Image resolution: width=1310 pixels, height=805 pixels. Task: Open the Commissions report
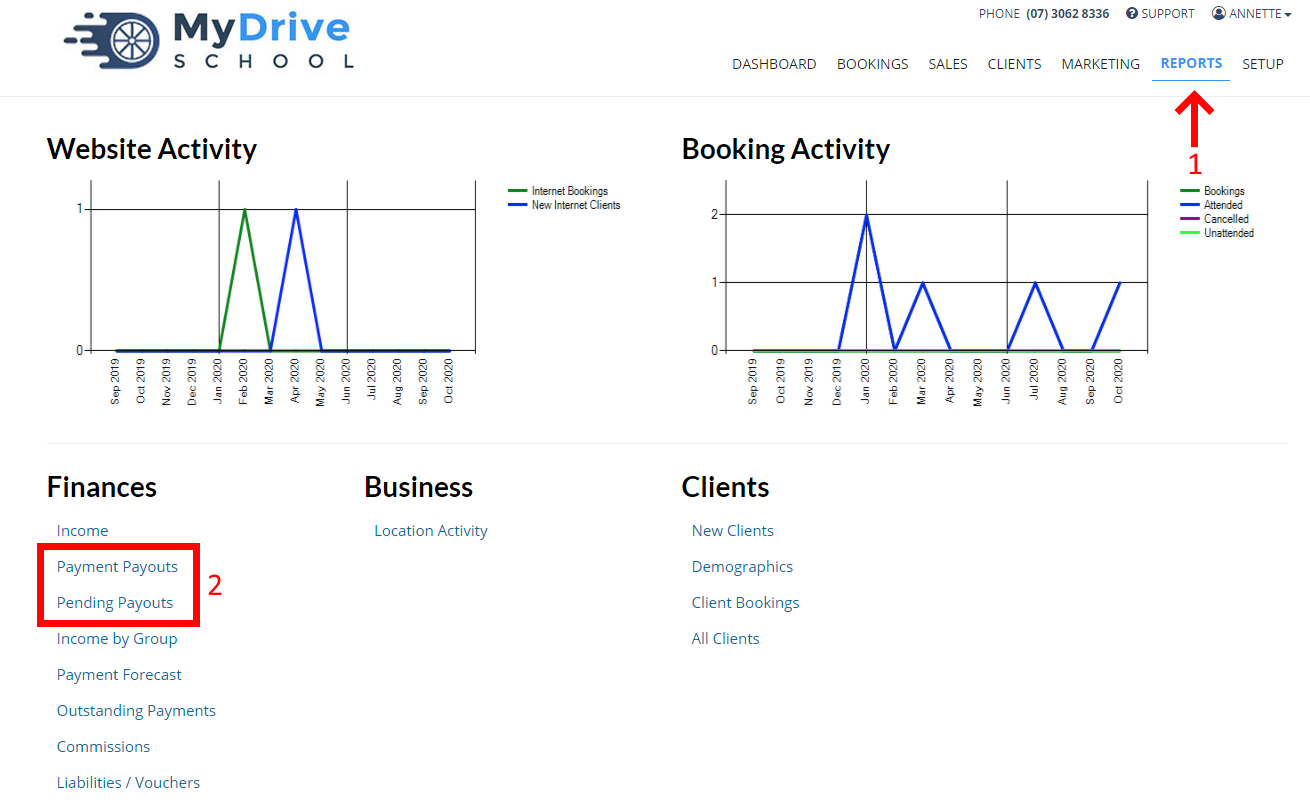(103, 747)
